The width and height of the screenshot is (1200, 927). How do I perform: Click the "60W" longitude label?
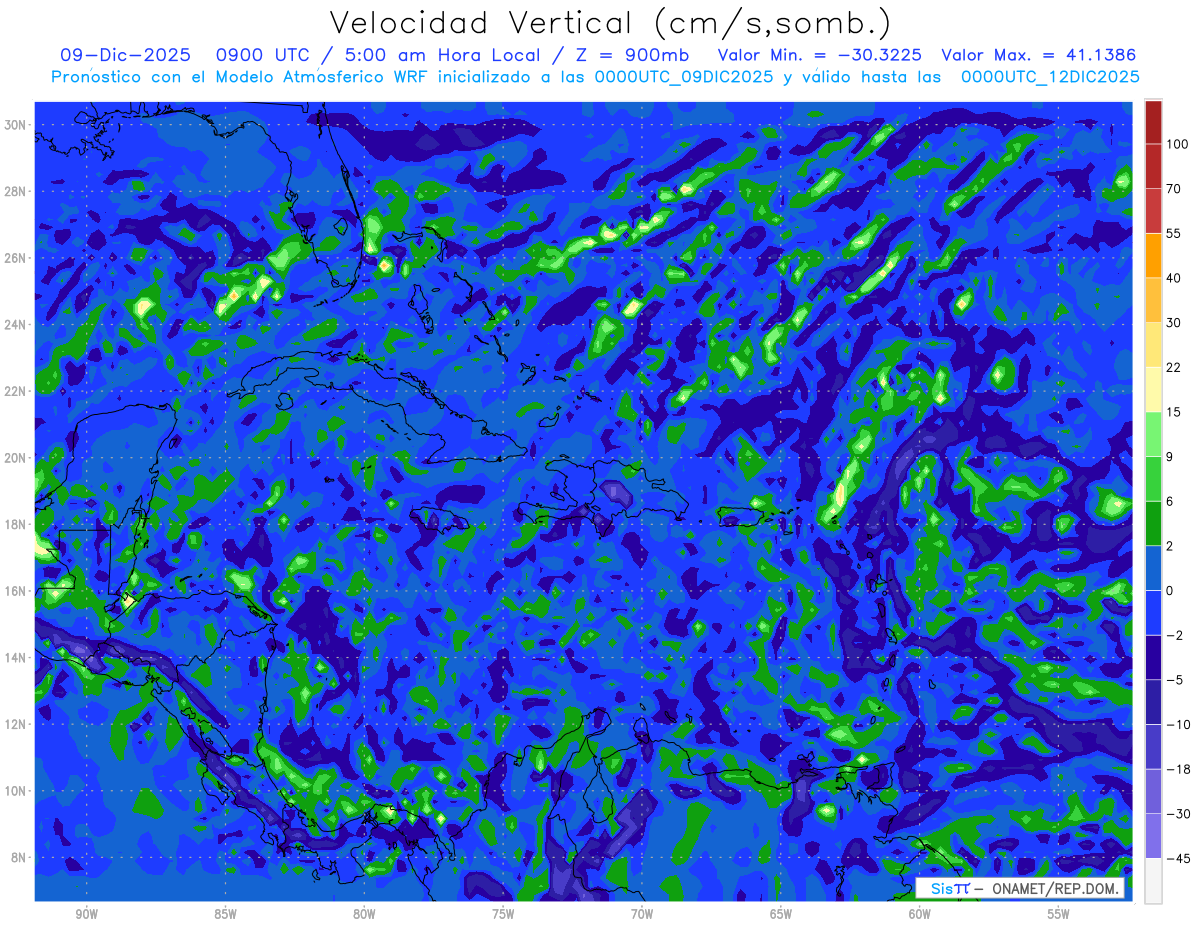point(920,914)
